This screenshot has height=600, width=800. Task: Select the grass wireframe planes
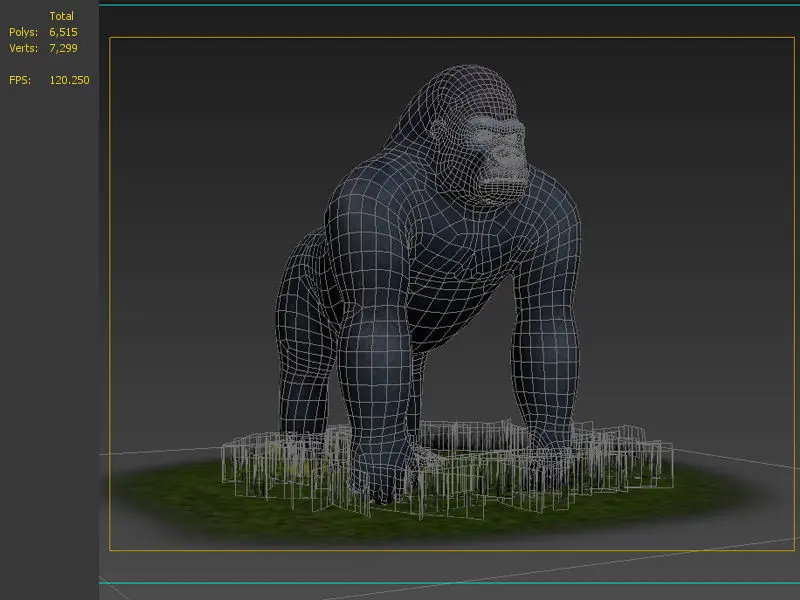[447, 469]
